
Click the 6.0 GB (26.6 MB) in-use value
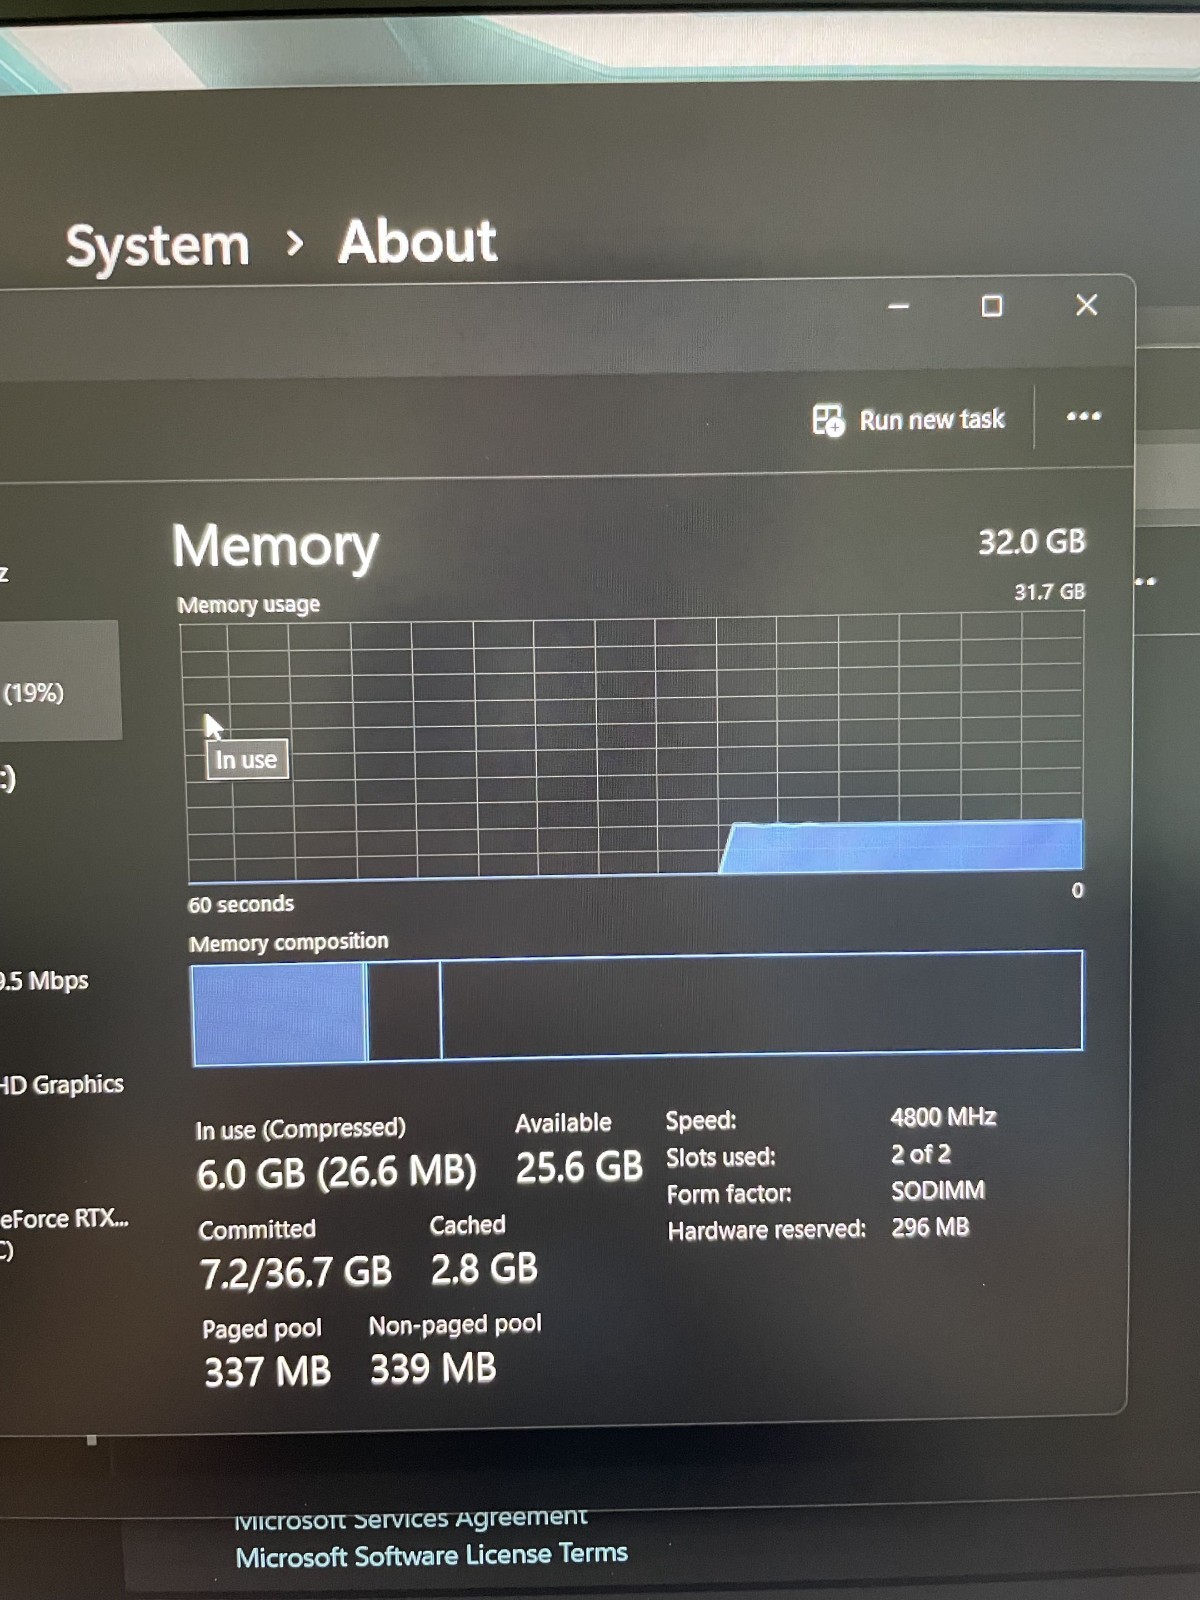[x=336, y=1173]
